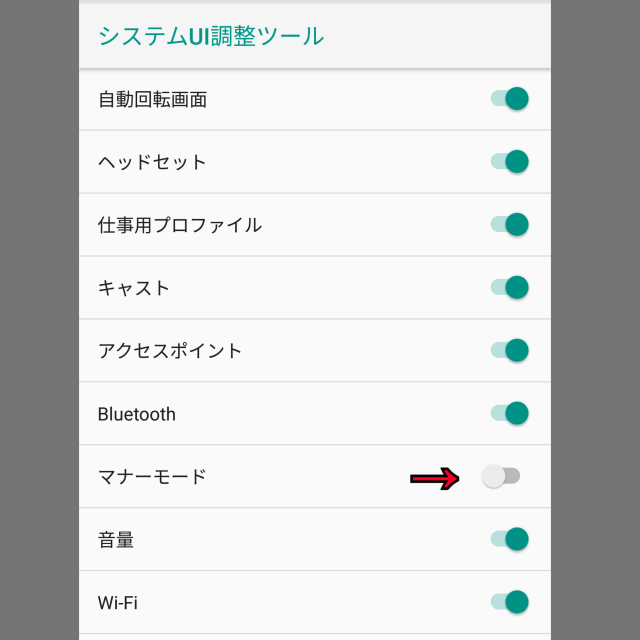Turn off the 自動回転画面 switch

pyautogui.click(x=509, y=99)
